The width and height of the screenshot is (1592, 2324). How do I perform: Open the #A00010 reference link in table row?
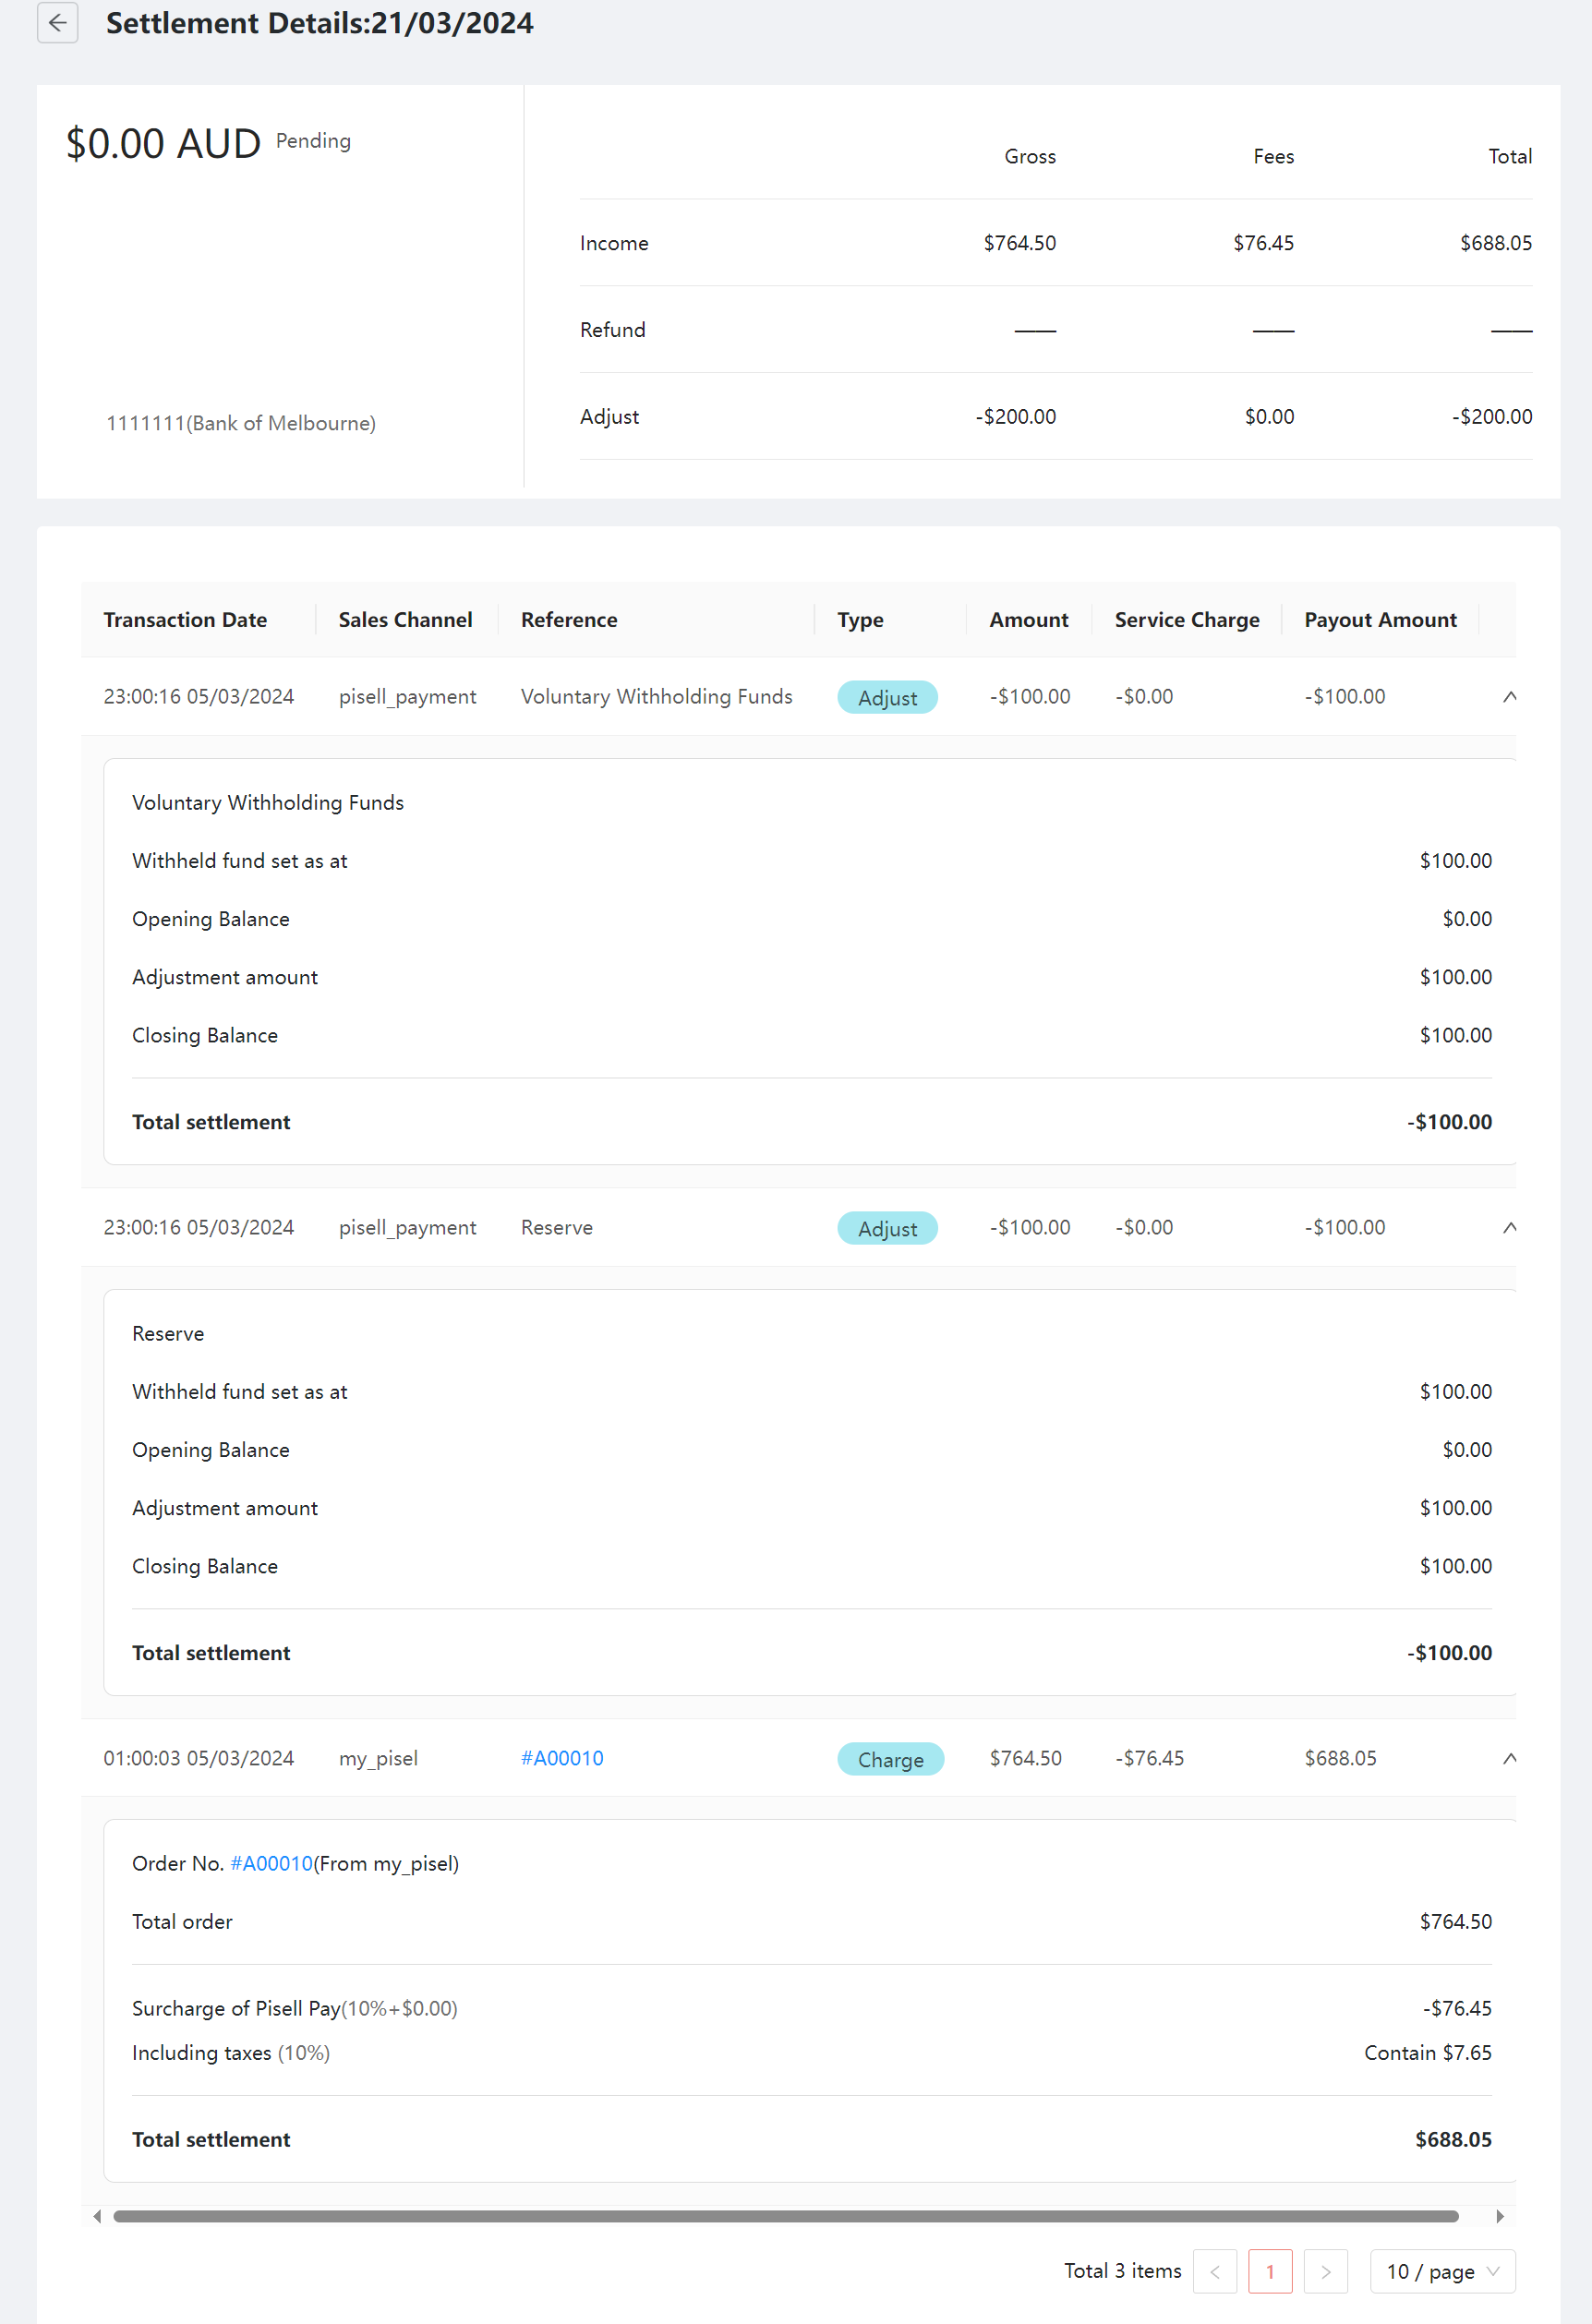pos(562,1758)
